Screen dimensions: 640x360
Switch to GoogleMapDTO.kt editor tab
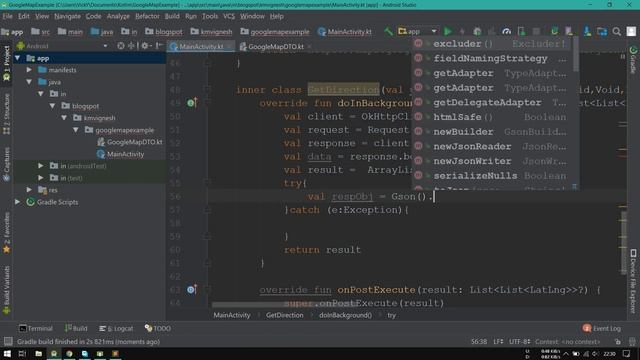pos(276,47)
